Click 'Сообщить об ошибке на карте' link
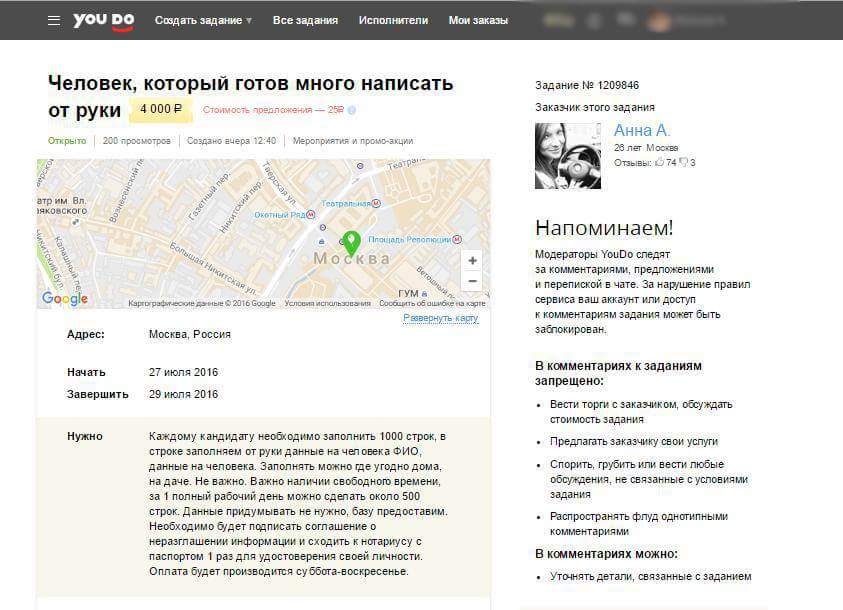Viewport: 843px width, 610px height. pyautogui.click(x=432, y=303)
